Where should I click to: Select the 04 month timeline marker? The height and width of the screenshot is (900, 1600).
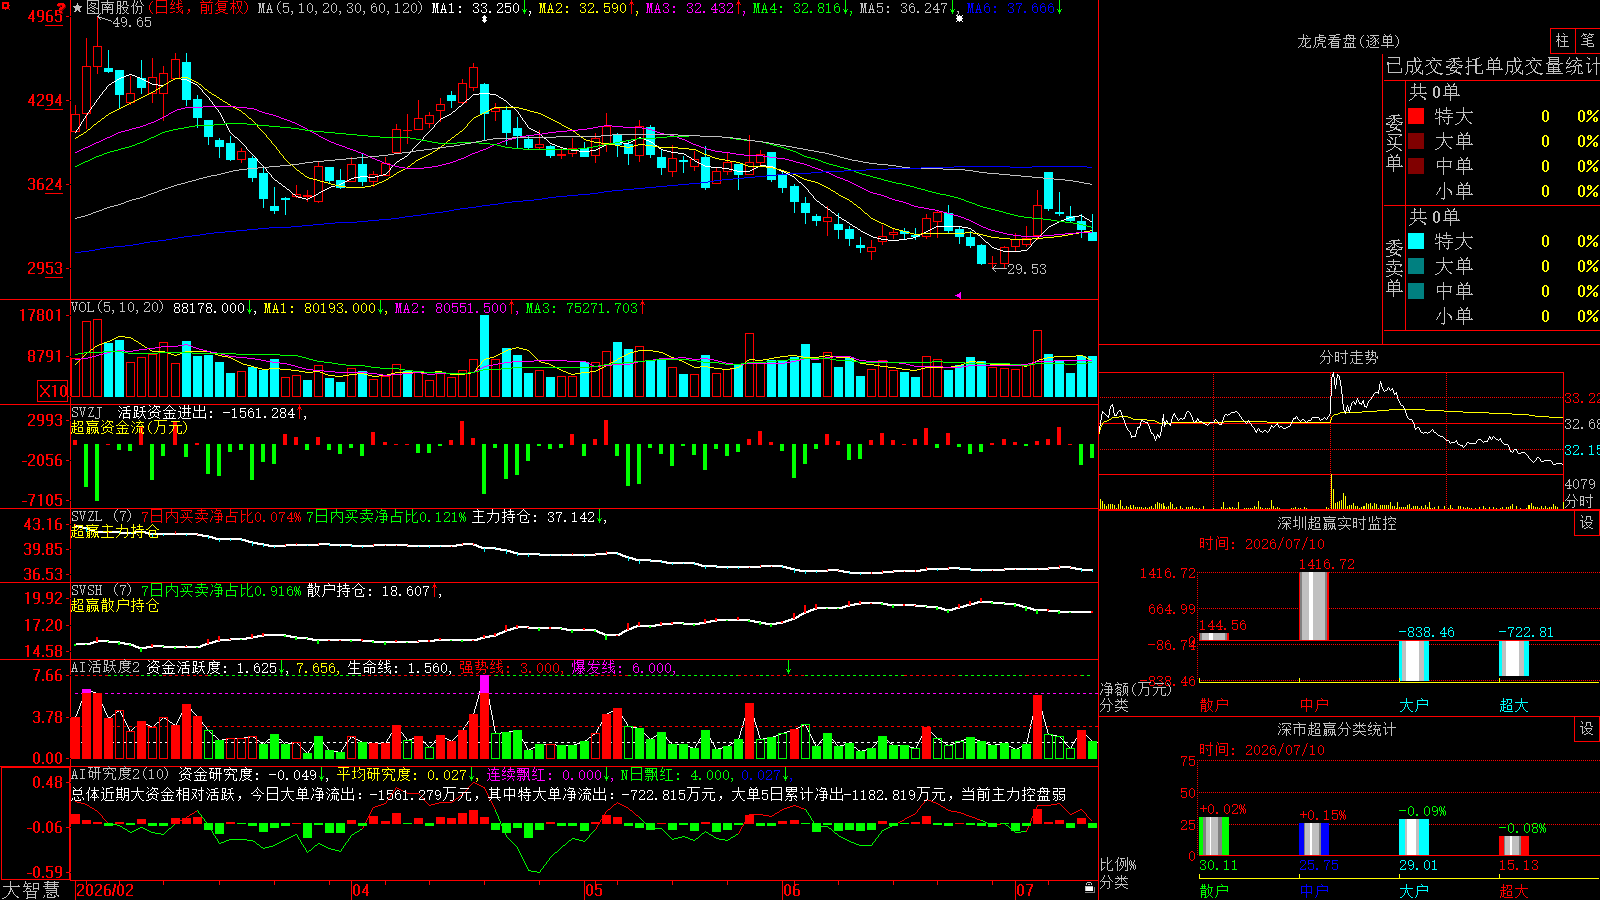click(361, 890)
